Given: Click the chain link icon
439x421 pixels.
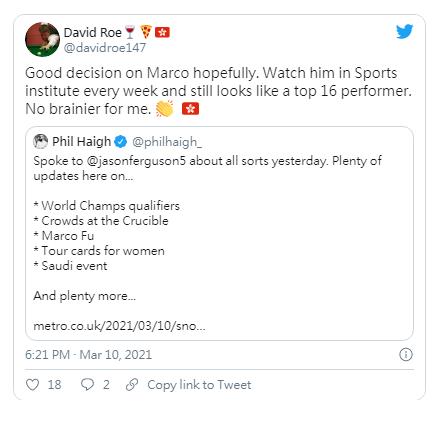Looking at the screenshot, I should pos(132,385).
